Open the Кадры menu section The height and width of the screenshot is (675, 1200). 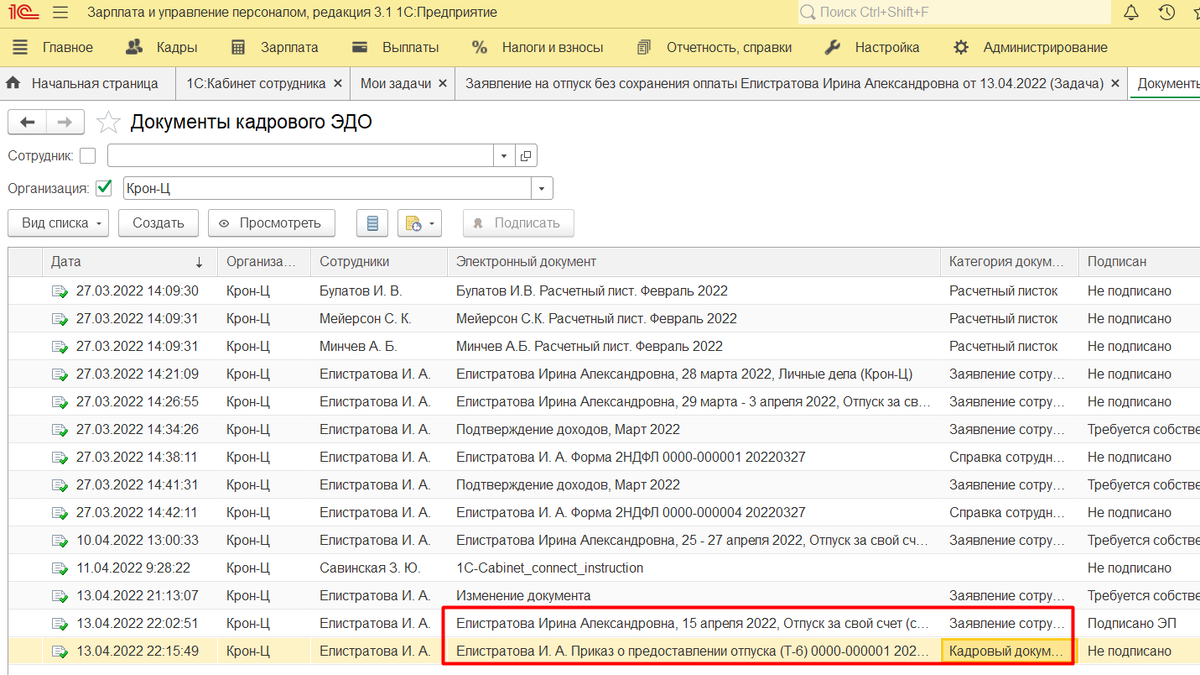[x=162, y=47]
